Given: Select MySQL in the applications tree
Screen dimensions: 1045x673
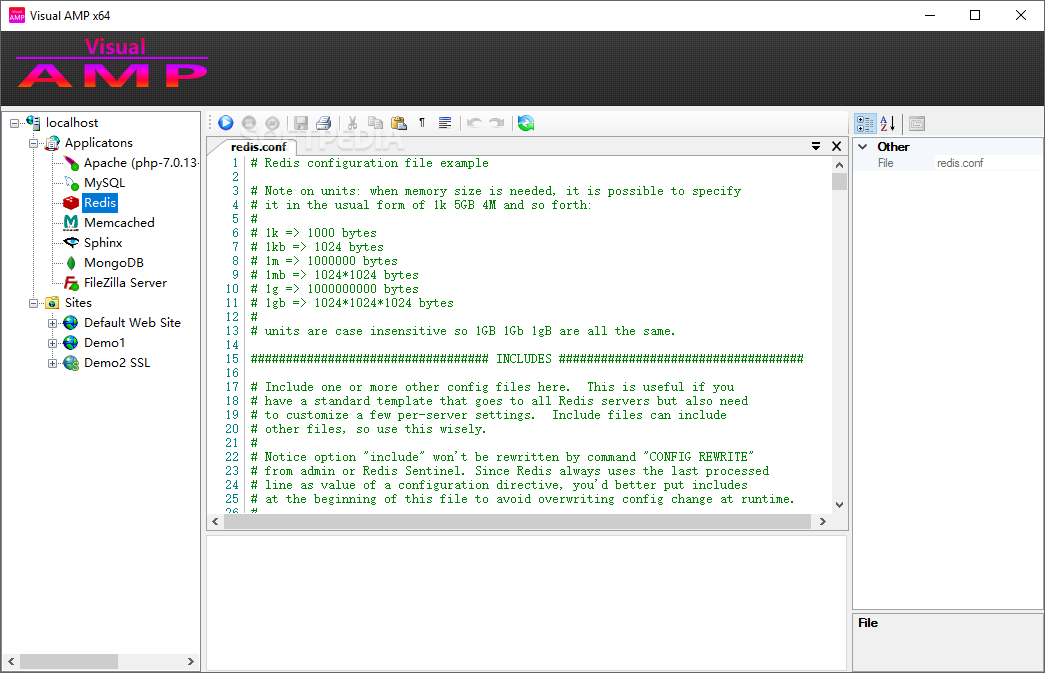Looking at the screenshot, I should click(104, 183).
